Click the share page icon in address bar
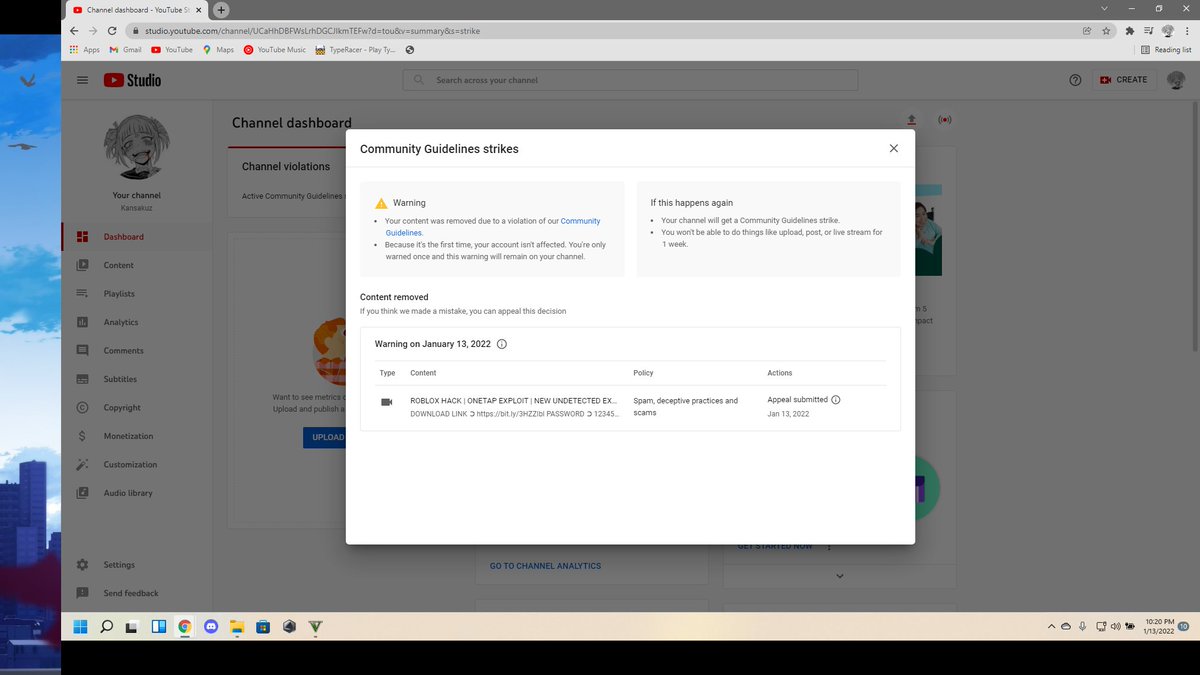 [1087, 31]
